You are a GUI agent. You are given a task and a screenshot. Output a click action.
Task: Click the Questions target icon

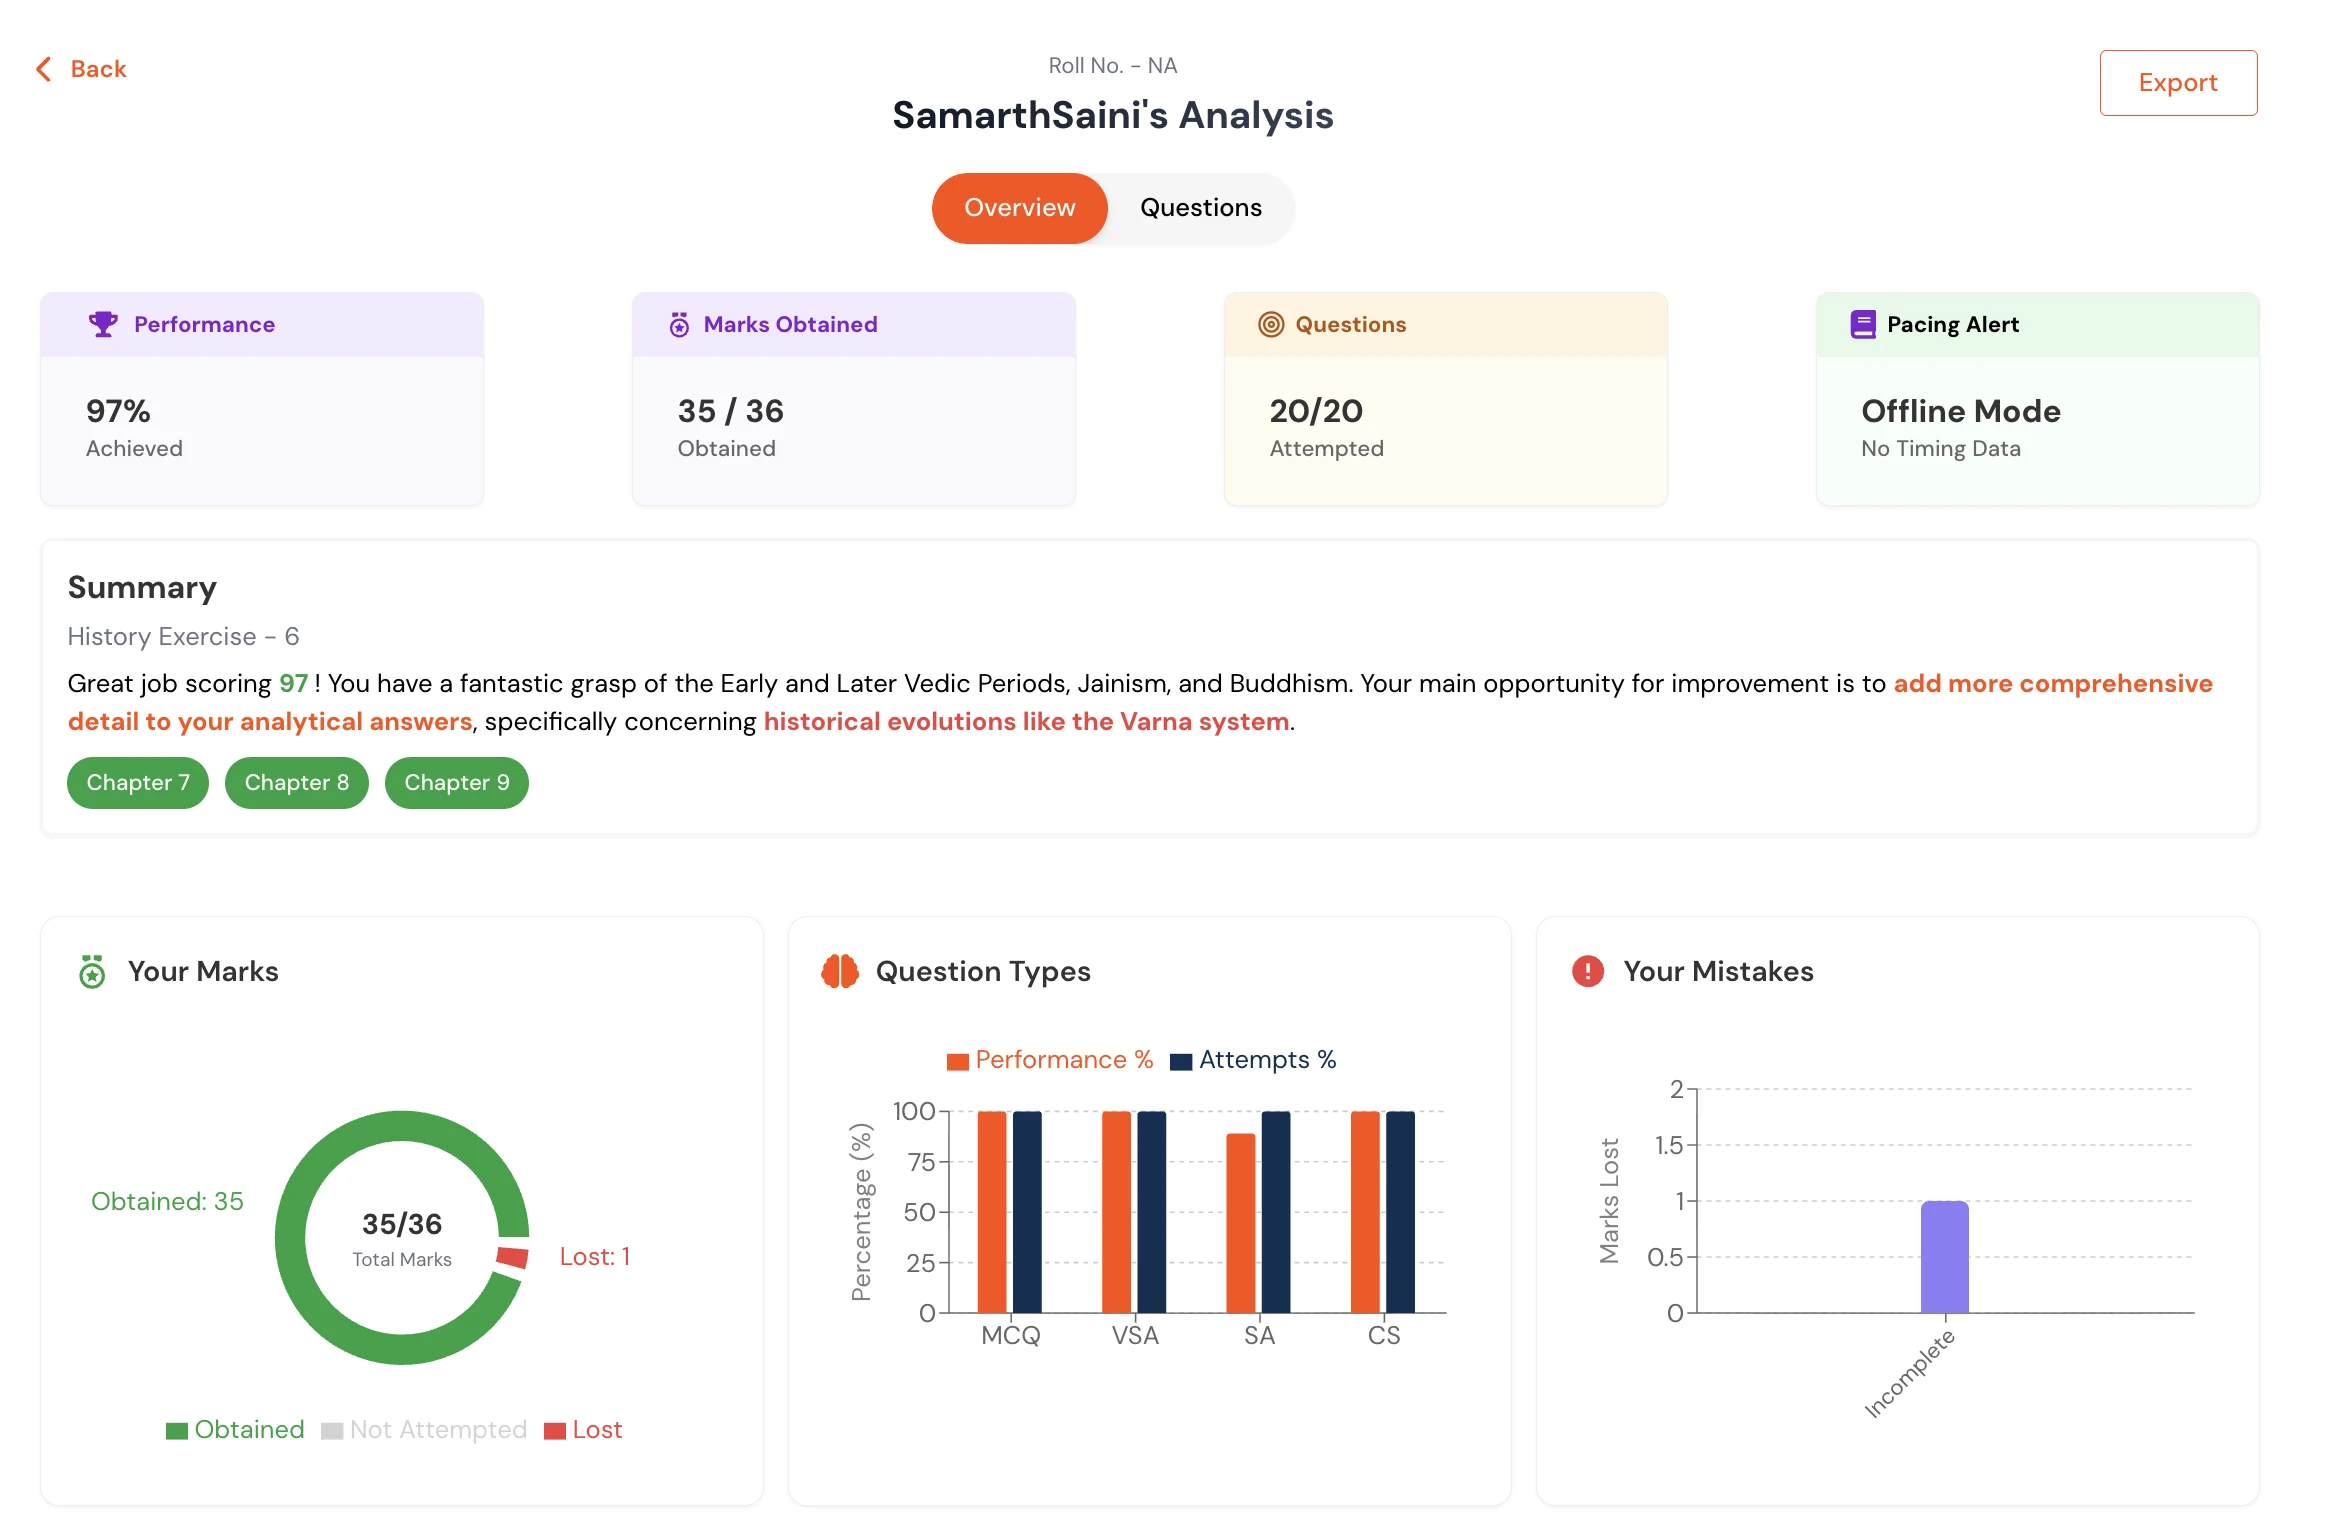(x=1270, y=325)
